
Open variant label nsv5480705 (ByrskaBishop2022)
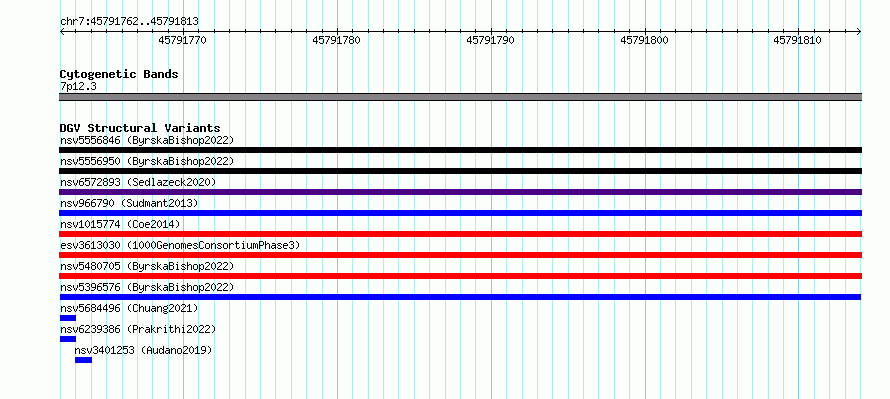147,266
